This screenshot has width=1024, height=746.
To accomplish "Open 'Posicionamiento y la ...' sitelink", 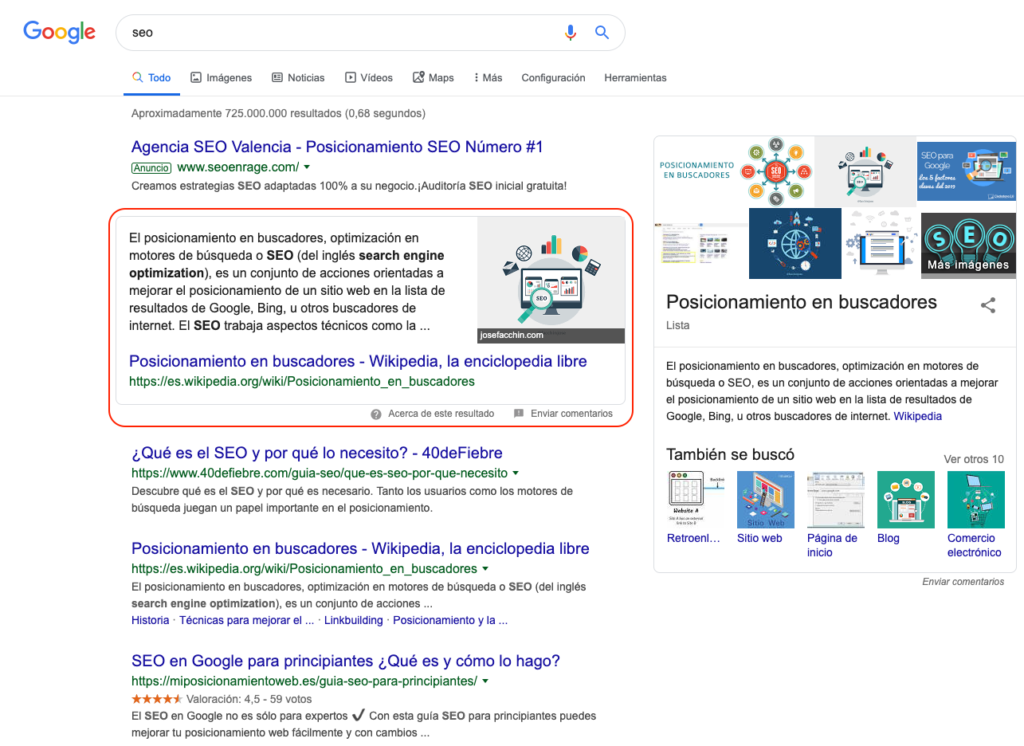I will click(x=450, y=621).
